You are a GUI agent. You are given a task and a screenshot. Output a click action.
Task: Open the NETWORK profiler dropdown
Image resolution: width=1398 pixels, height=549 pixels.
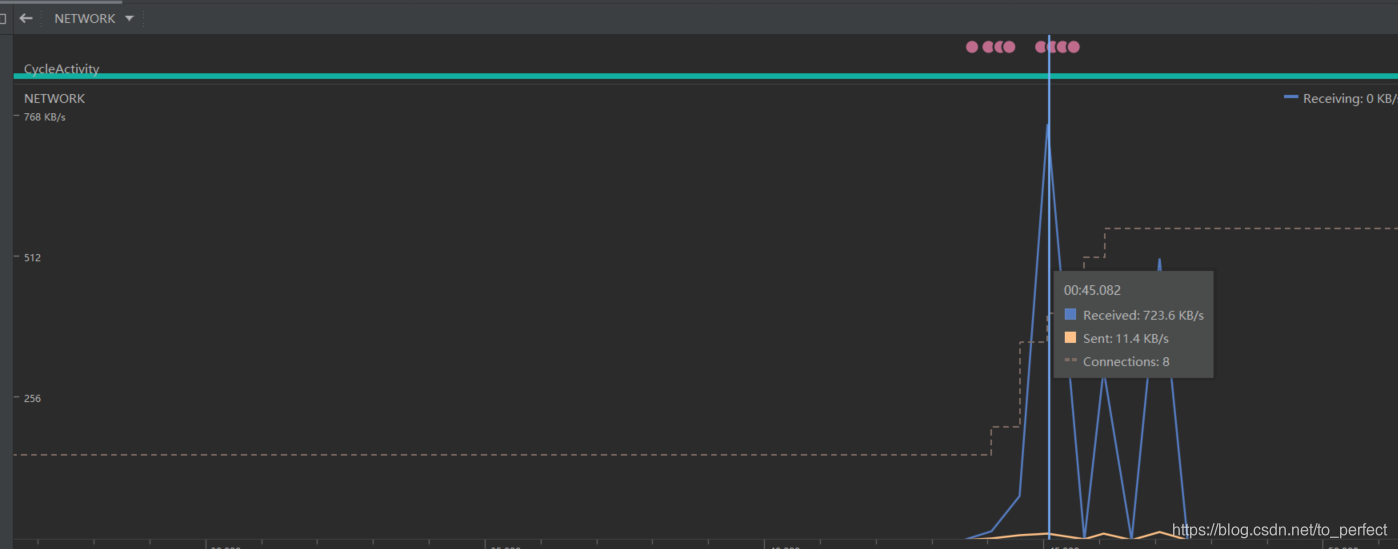94,18
